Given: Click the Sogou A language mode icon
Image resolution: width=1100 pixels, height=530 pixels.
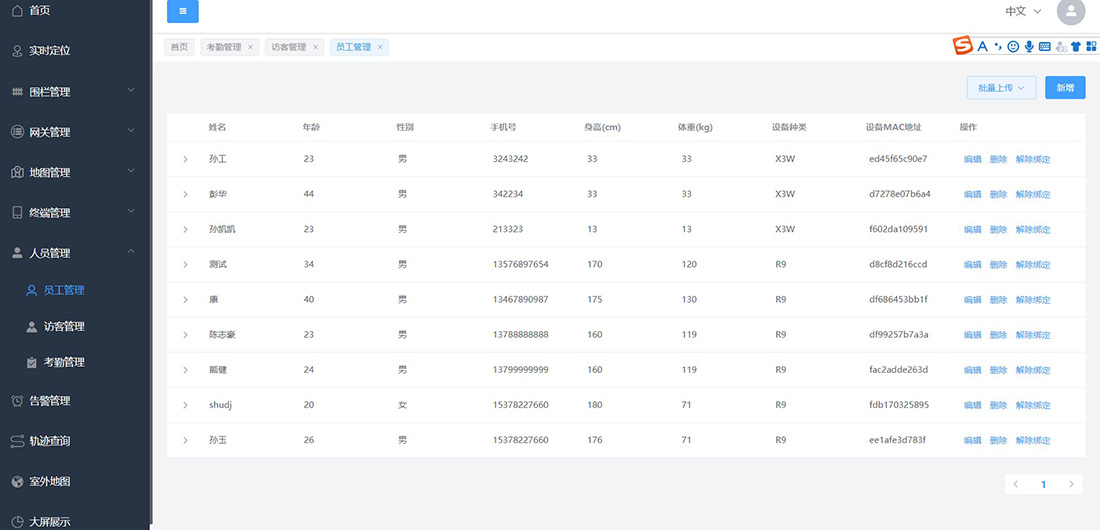Looking at the screenshot, I should click(982, 46).
